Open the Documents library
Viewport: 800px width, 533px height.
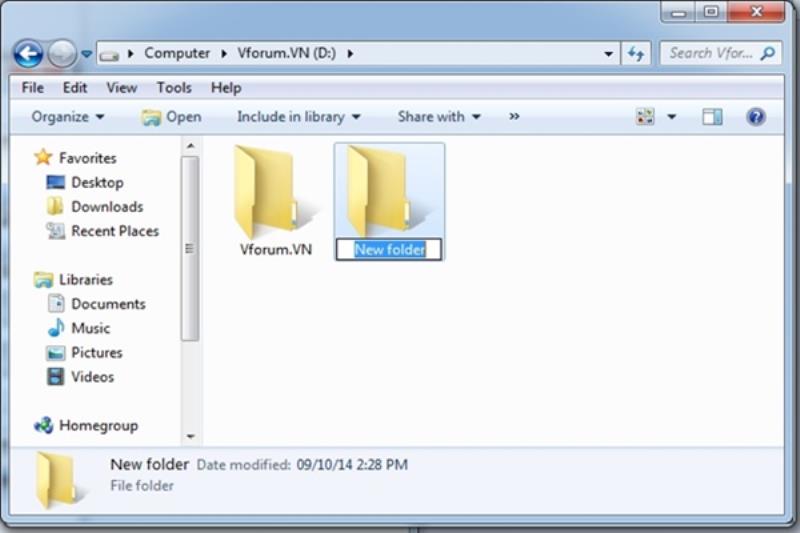[108, 304]
